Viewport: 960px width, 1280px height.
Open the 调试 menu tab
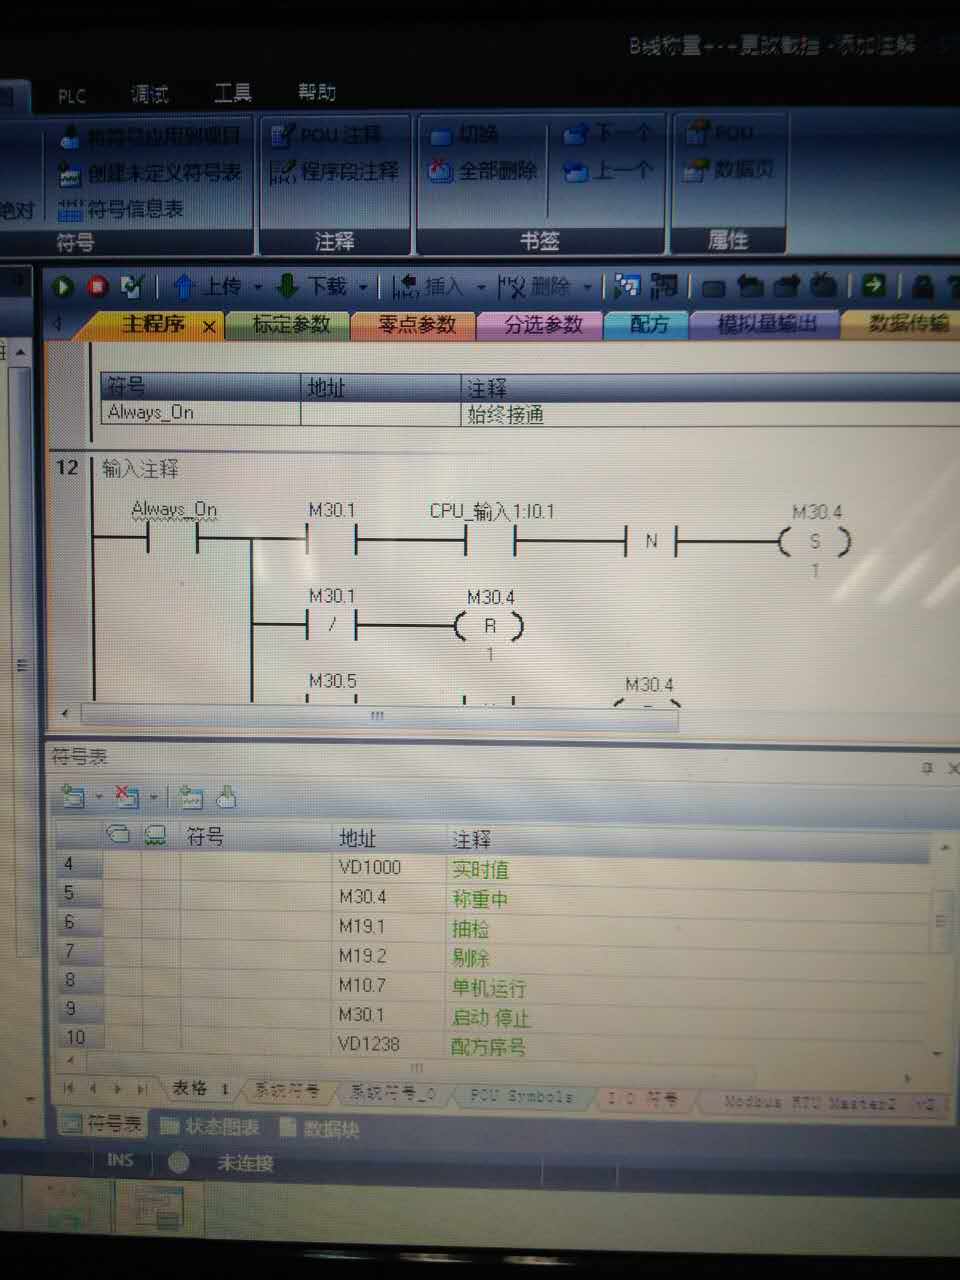click(x=149, y=95)
